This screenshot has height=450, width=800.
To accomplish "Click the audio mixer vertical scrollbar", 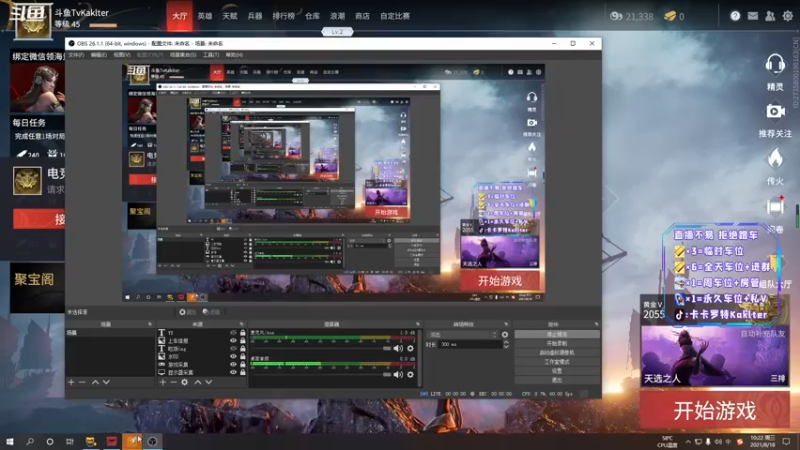I will [x=420, y=357].
